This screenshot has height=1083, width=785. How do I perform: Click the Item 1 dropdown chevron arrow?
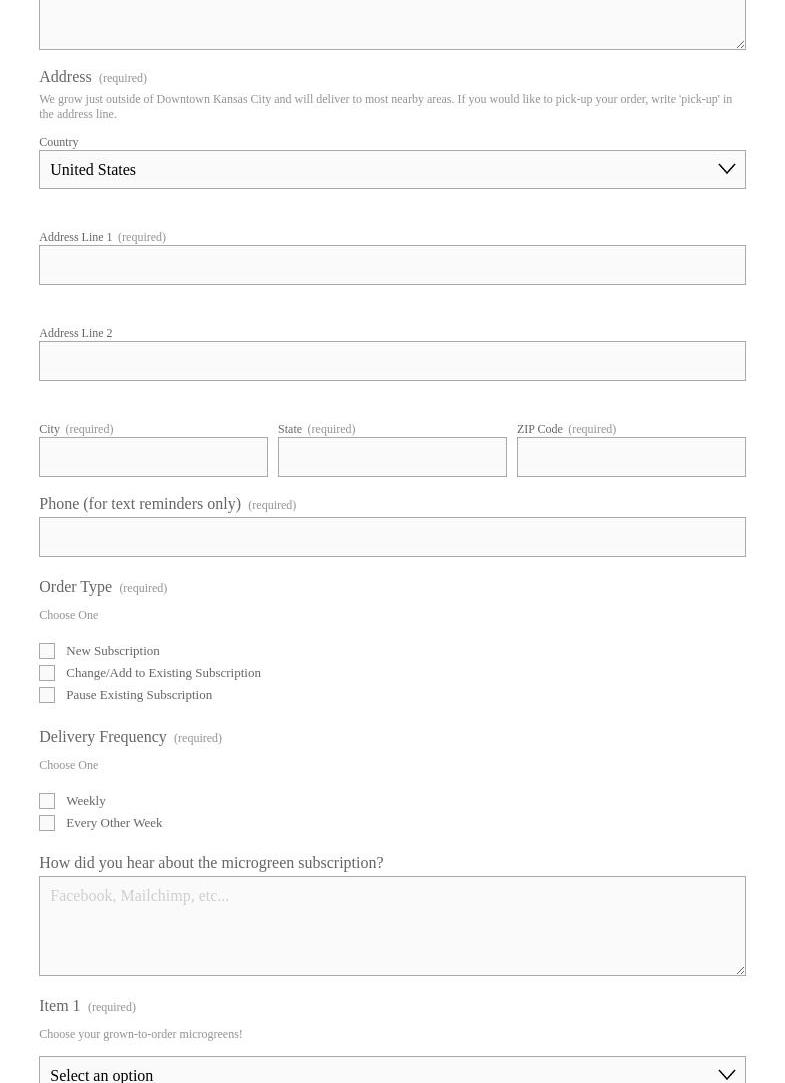point(727,1074)
